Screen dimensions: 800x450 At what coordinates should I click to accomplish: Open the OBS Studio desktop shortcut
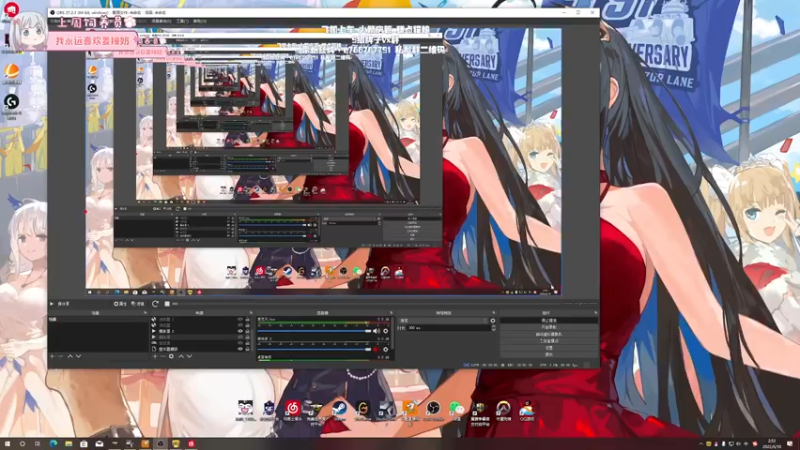point(433,410)
